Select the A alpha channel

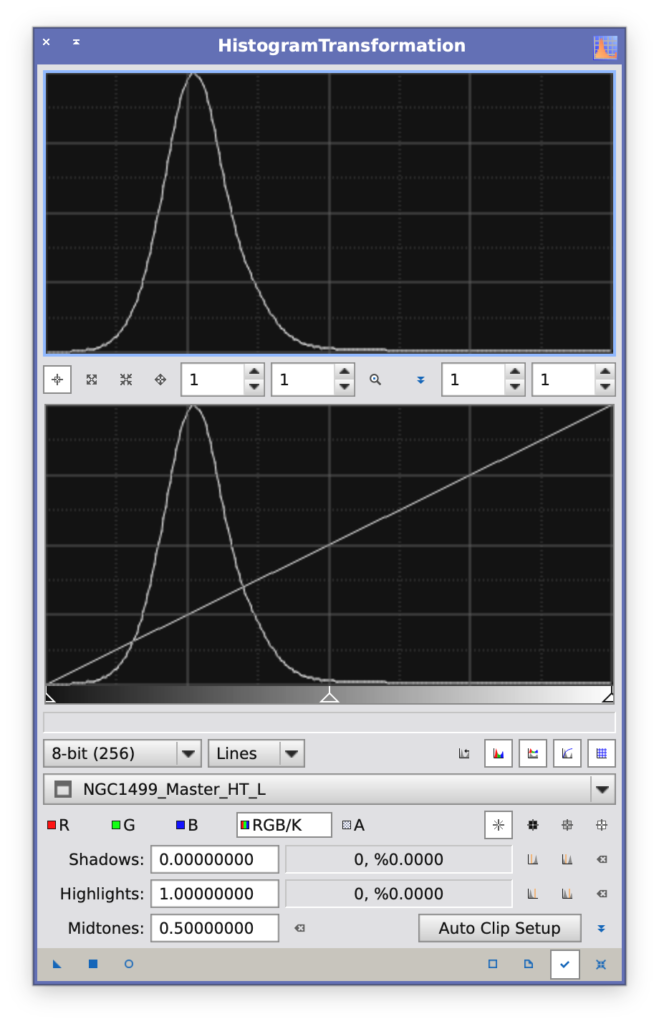coord(353,825)
